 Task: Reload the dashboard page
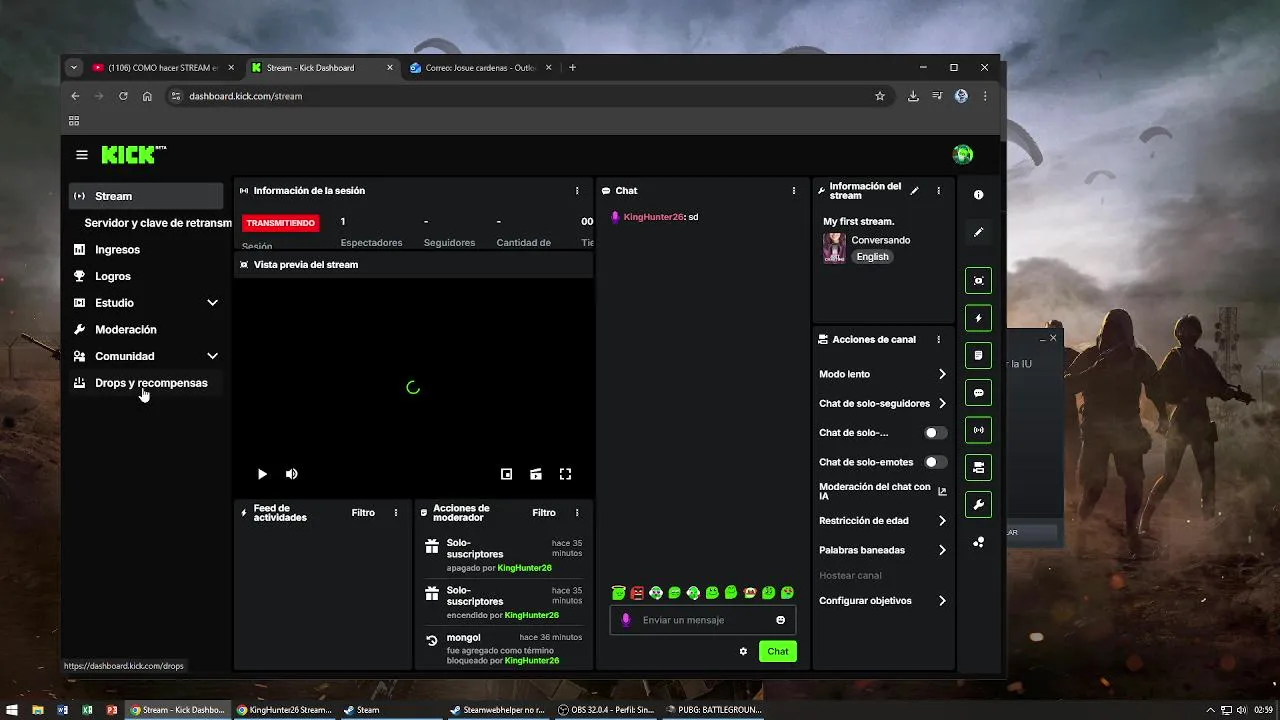(x=123, y=96)
